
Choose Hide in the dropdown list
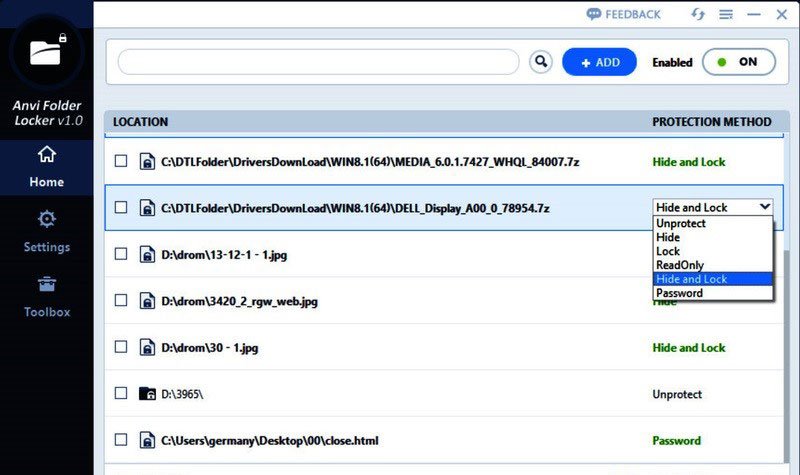(713, 237)
